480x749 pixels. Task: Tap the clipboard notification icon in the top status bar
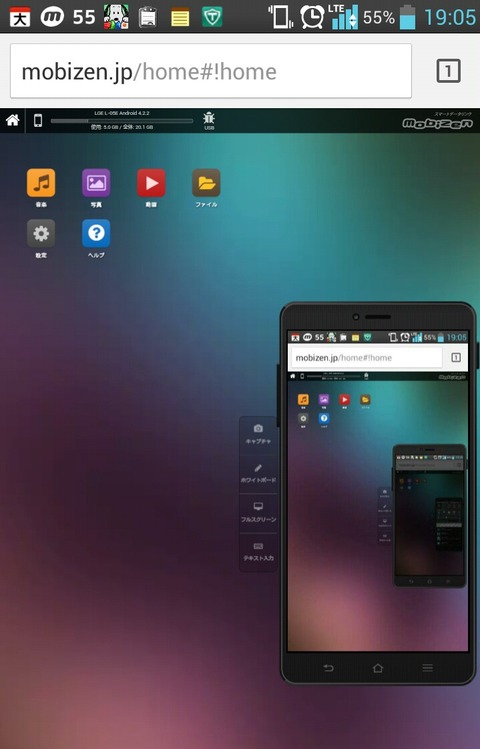coord(148,17)
